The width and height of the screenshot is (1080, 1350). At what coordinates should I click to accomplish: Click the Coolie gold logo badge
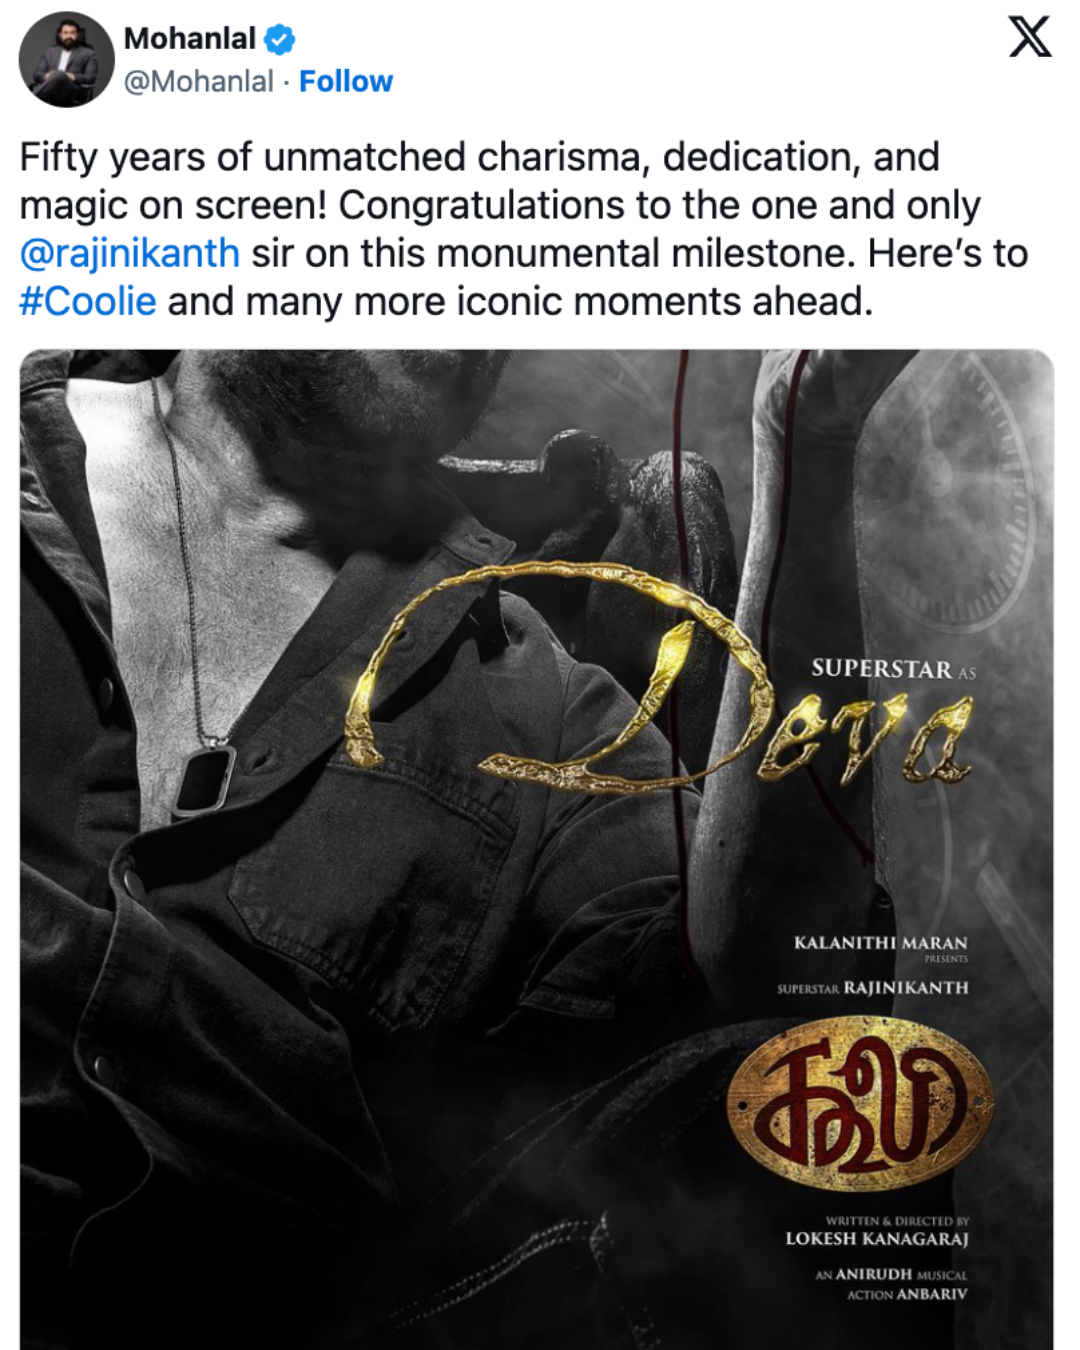point(860,1103)
